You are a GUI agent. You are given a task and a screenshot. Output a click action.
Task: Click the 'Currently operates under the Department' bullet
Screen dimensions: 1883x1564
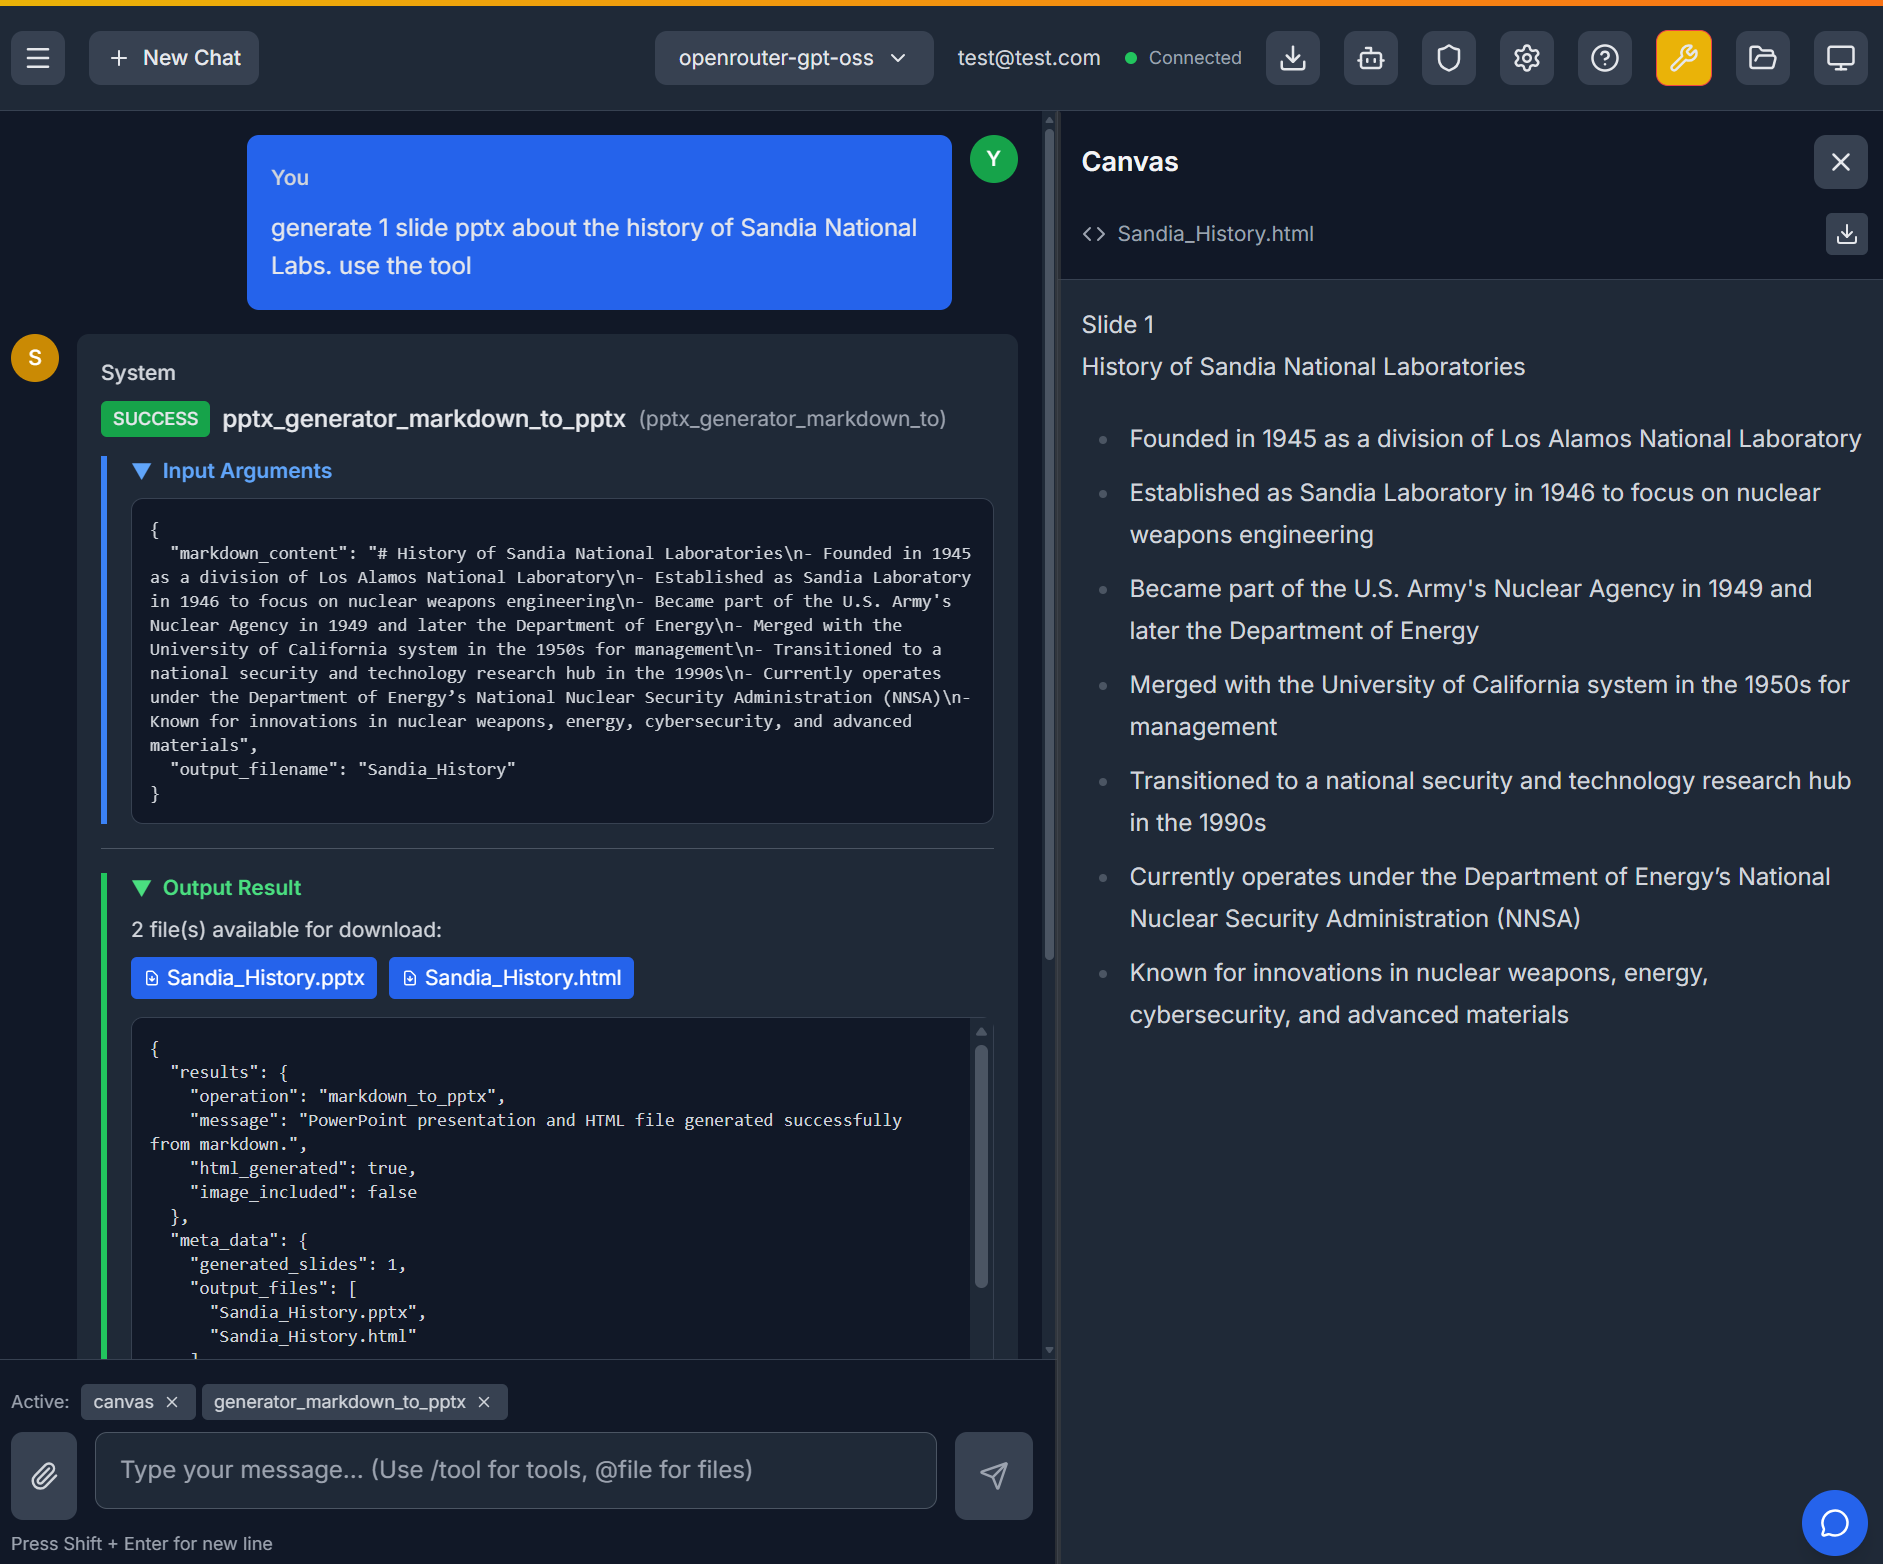[1480, 898]
